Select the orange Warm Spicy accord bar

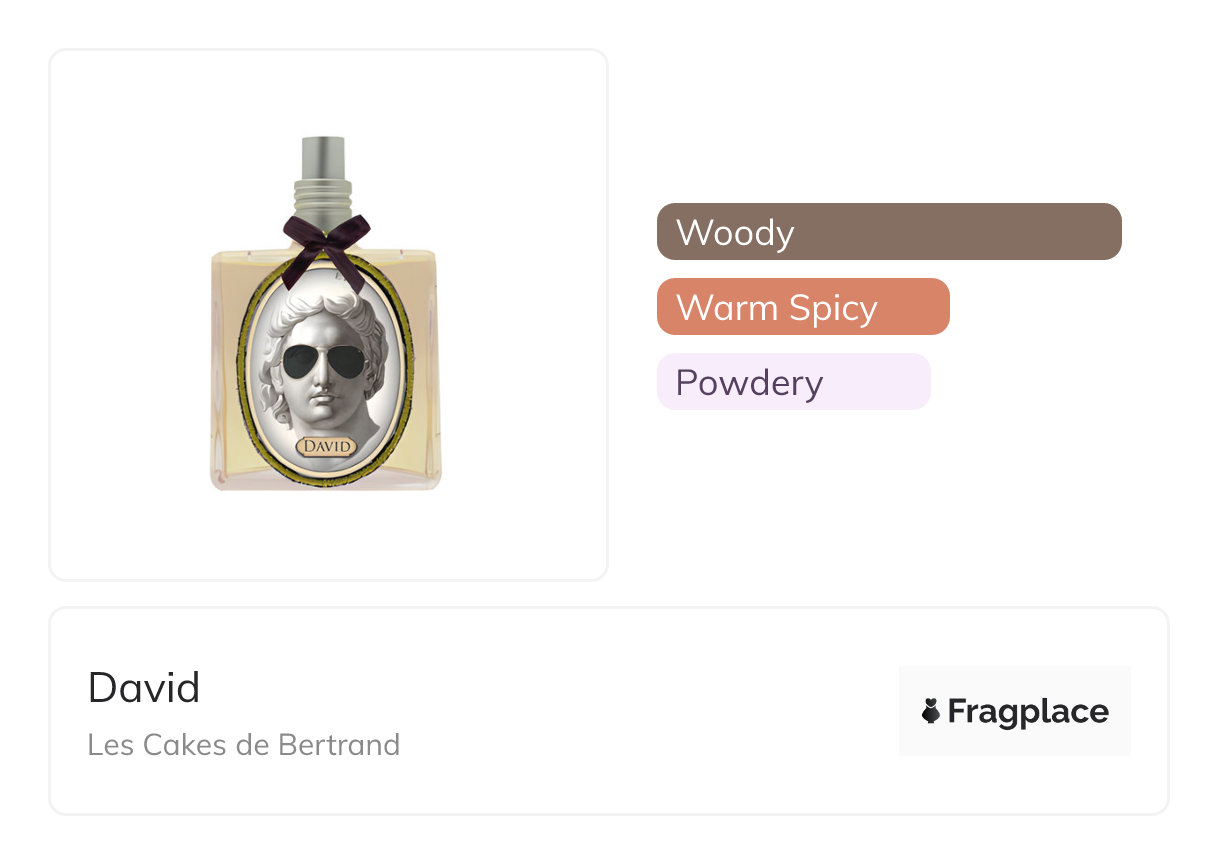coord(803,307)
